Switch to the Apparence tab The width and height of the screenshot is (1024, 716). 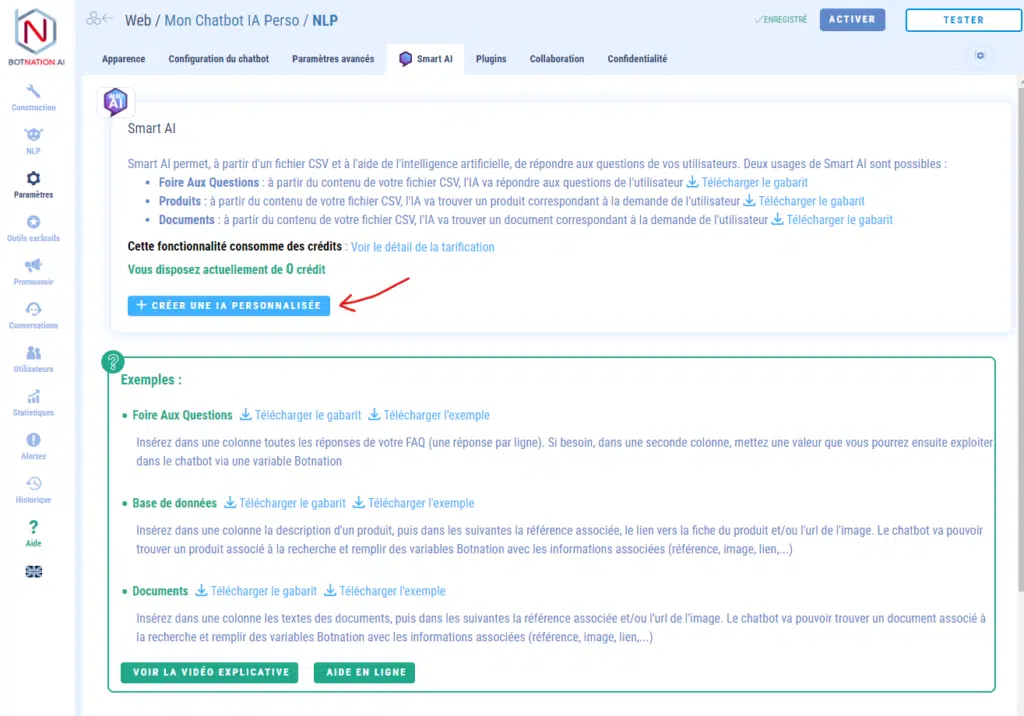(123, 59)
